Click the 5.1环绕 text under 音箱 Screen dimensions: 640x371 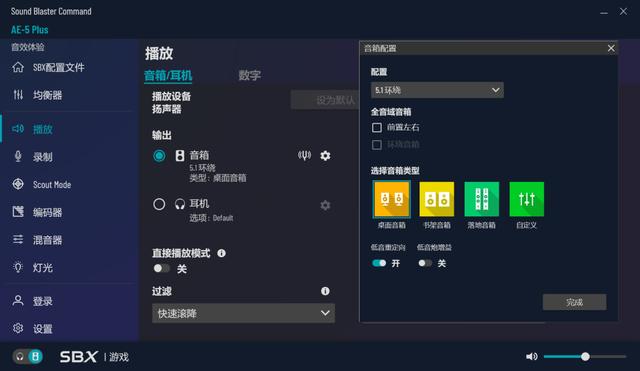click(x=202, y=168)
